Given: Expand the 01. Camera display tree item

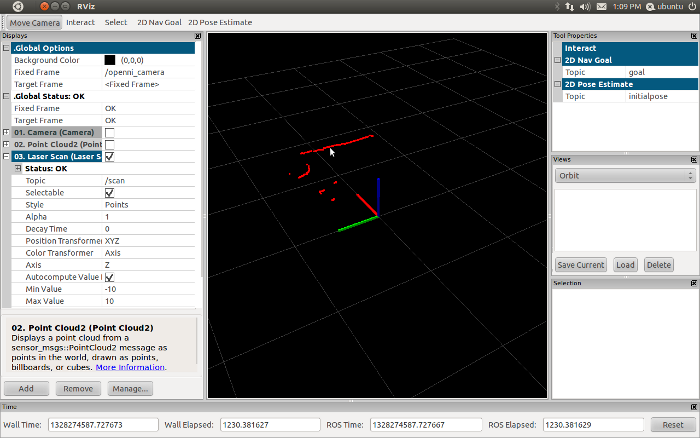Looking at the screenshot, I should [x=7, y=133].
